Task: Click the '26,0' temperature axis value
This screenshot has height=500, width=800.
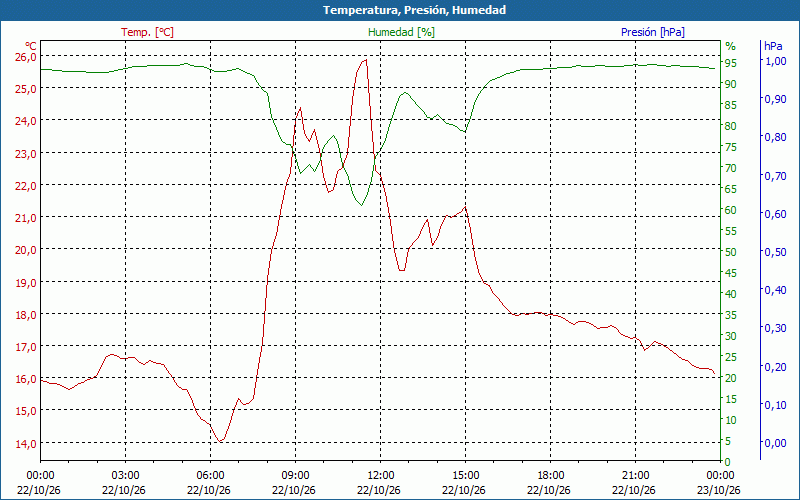Action: tap(27, 57)
